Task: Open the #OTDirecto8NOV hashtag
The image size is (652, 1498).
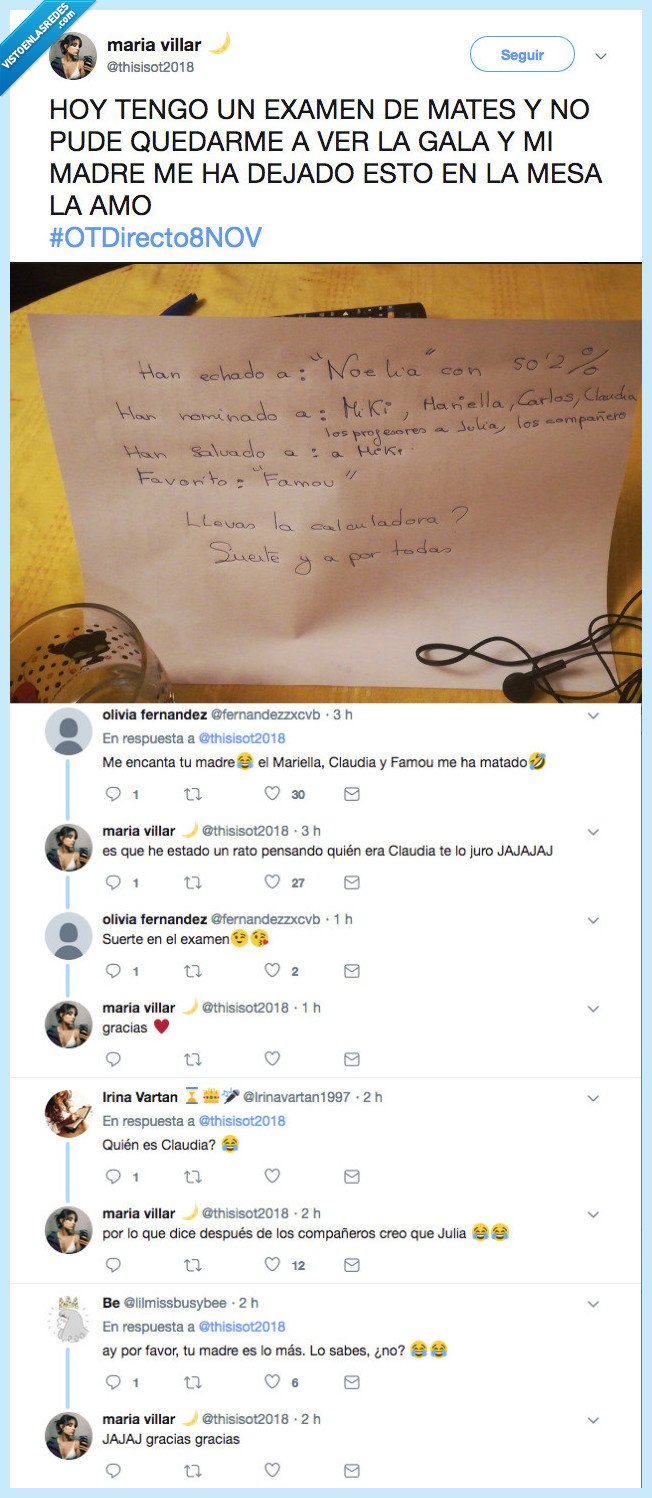Action: [x=155, y=237]
